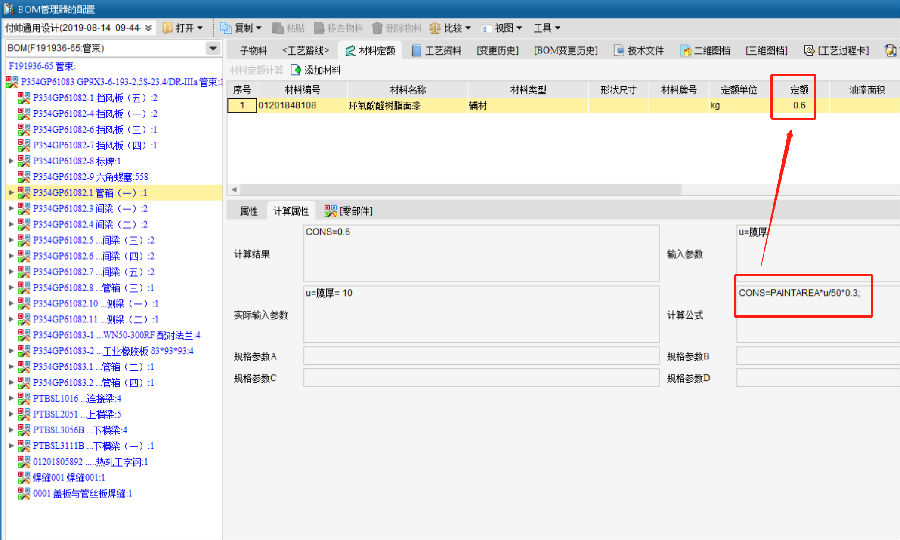Click the 复制 copy icon

point(227,28)
